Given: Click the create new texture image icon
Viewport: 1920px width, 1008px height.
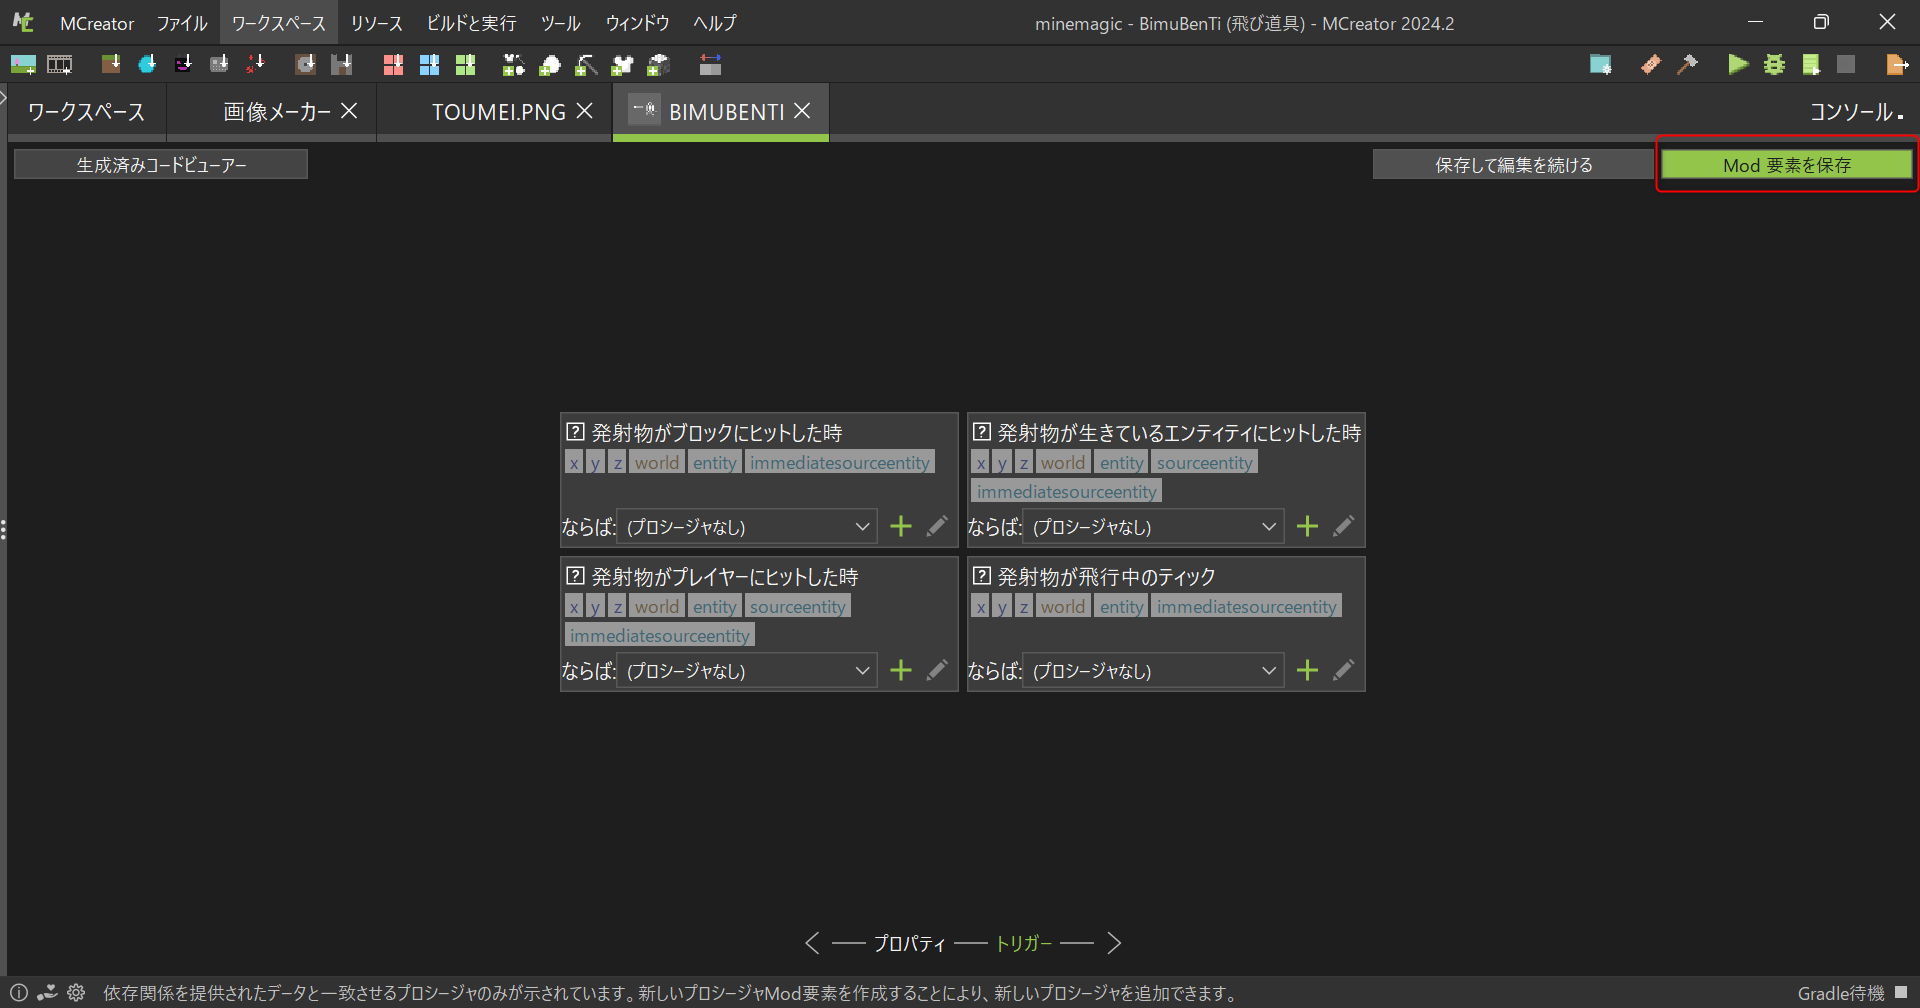Looking at the screenshot, I should (23, 65).
